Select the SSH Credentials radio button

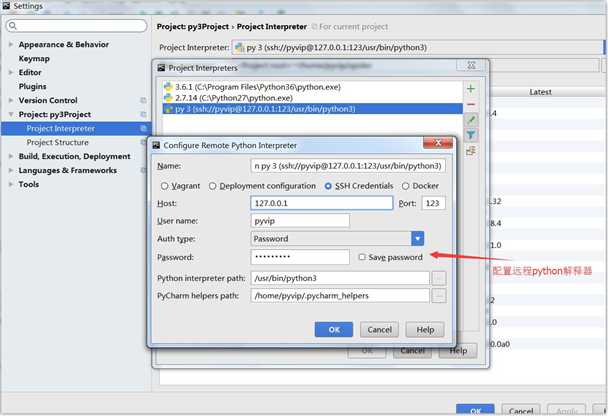tap(328, 186)
